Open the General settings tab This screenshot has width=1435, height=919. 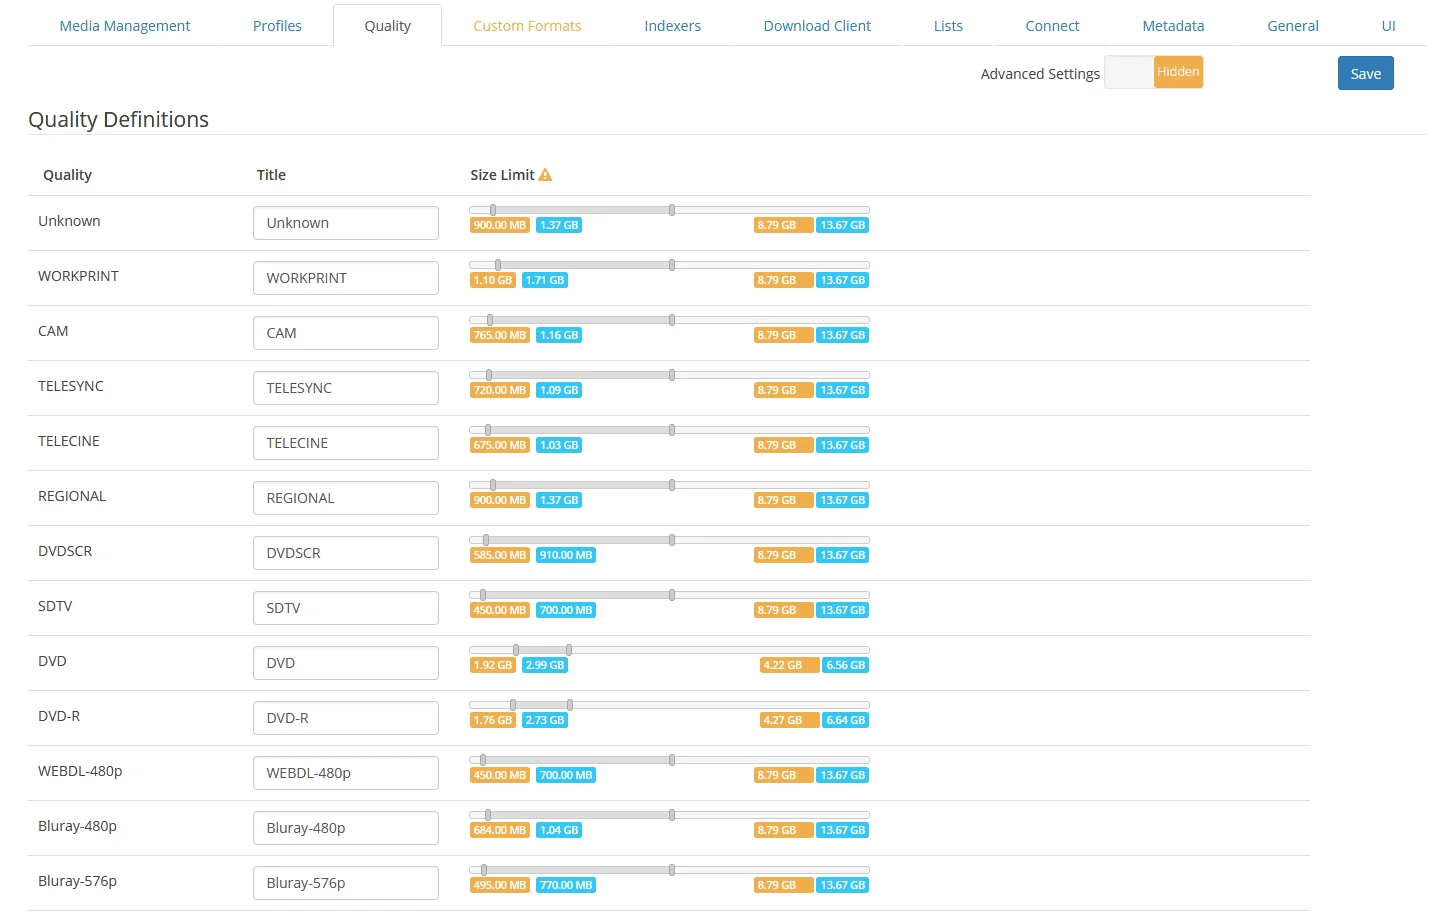[x=1292, y=25]
